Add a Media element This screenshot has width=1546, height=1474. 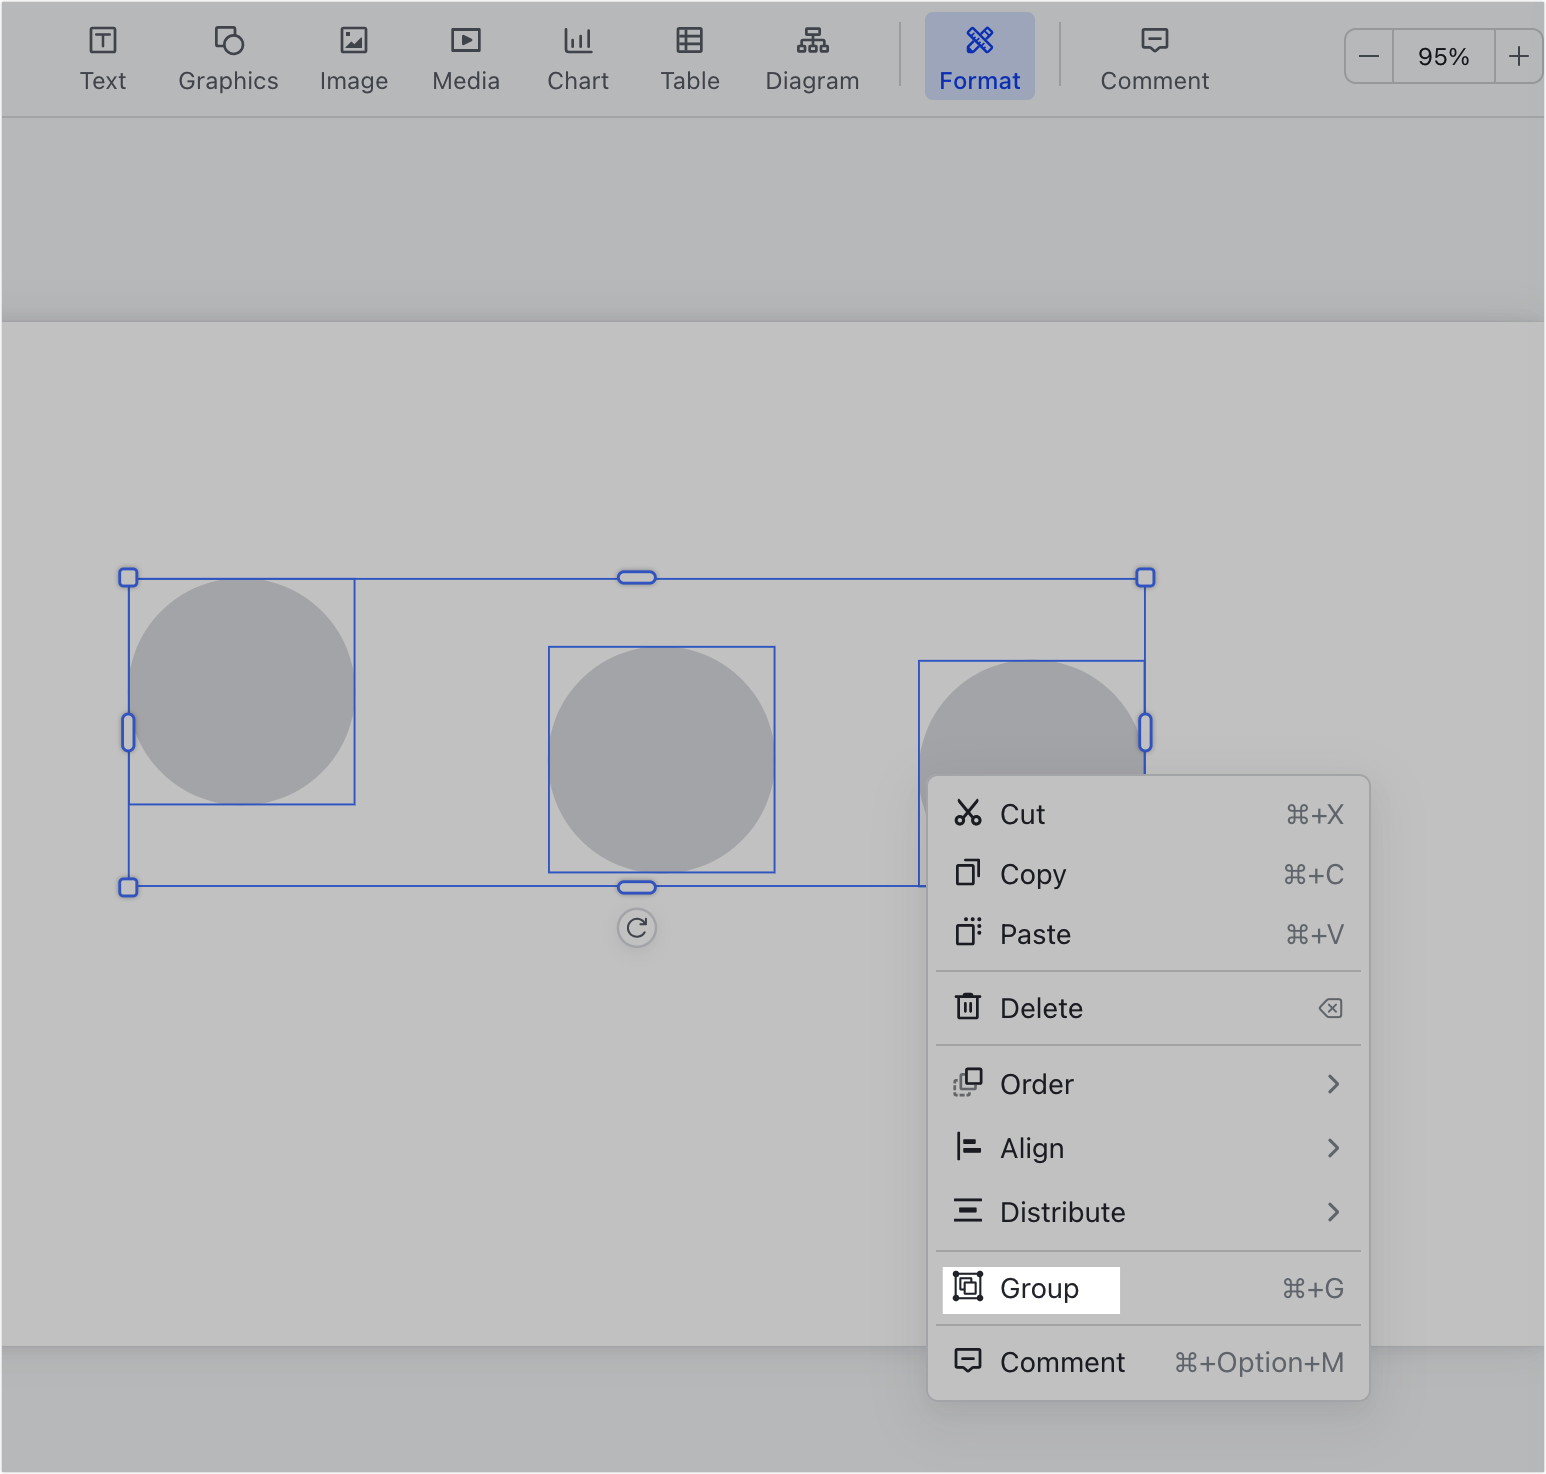[465, 57]
